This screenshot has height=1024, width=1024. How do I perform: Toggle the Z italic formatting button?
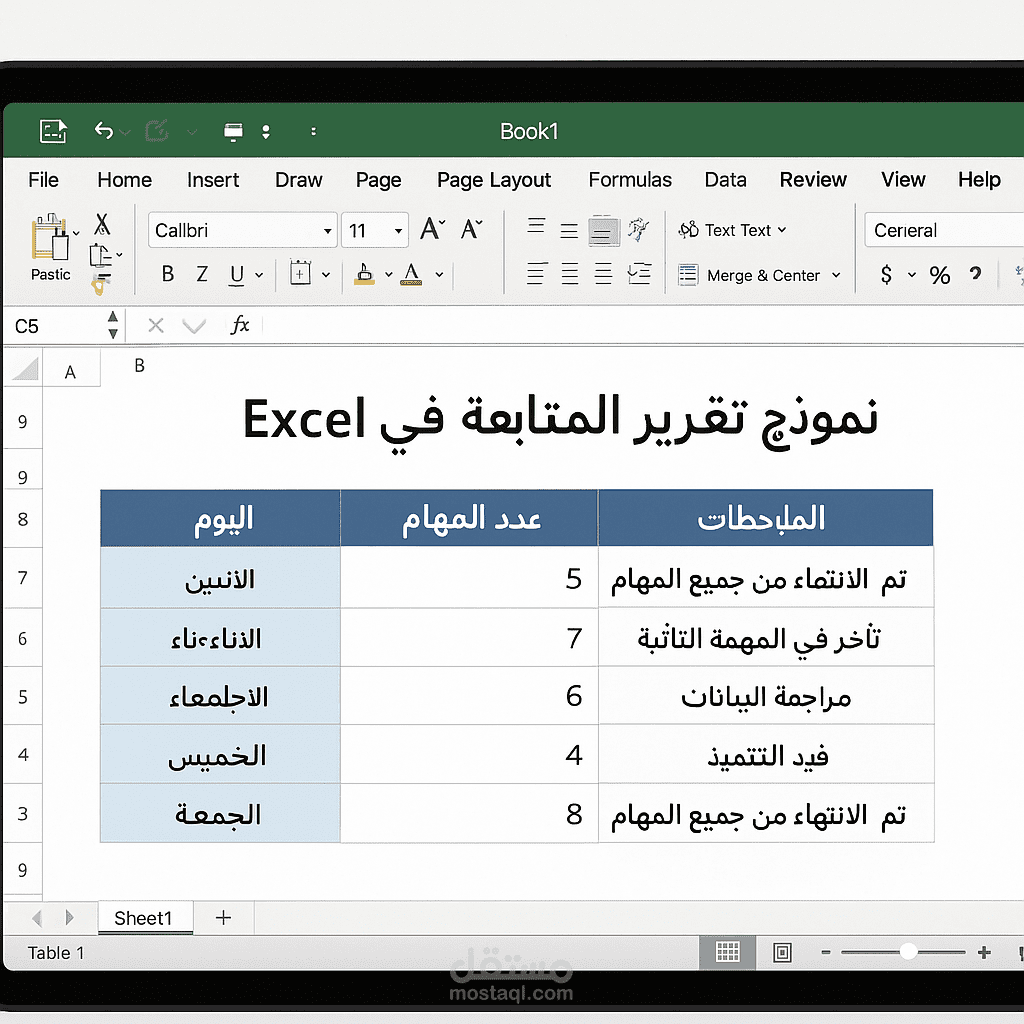[202, 274]
